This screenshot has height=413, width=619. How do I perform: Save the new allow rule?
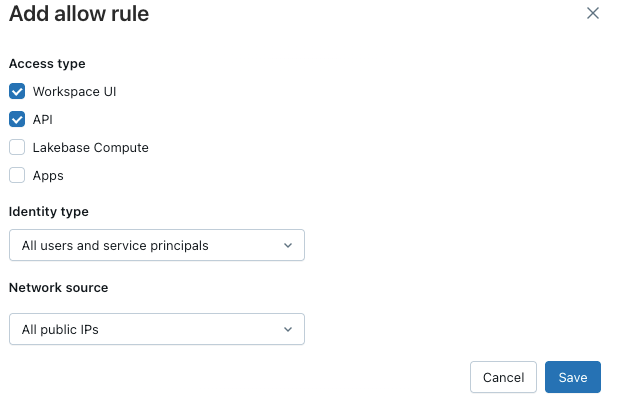(x=573, y=377)
